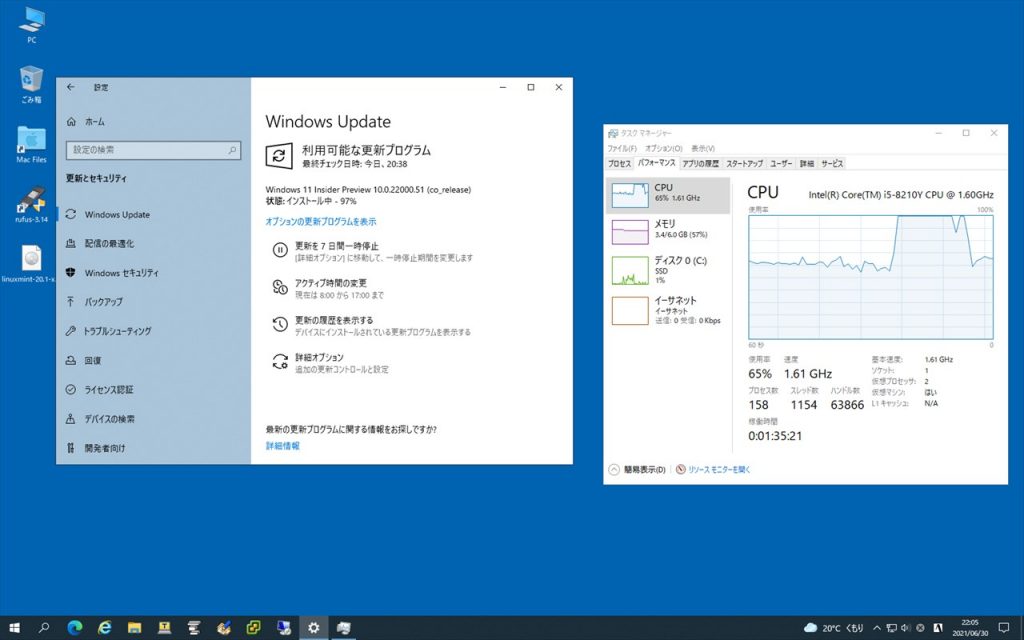Image resolution: width=1024 pixels, height=640 pixels.
Task: Launch the rufus-3.14 desktop icon
Action: (31, 204)
